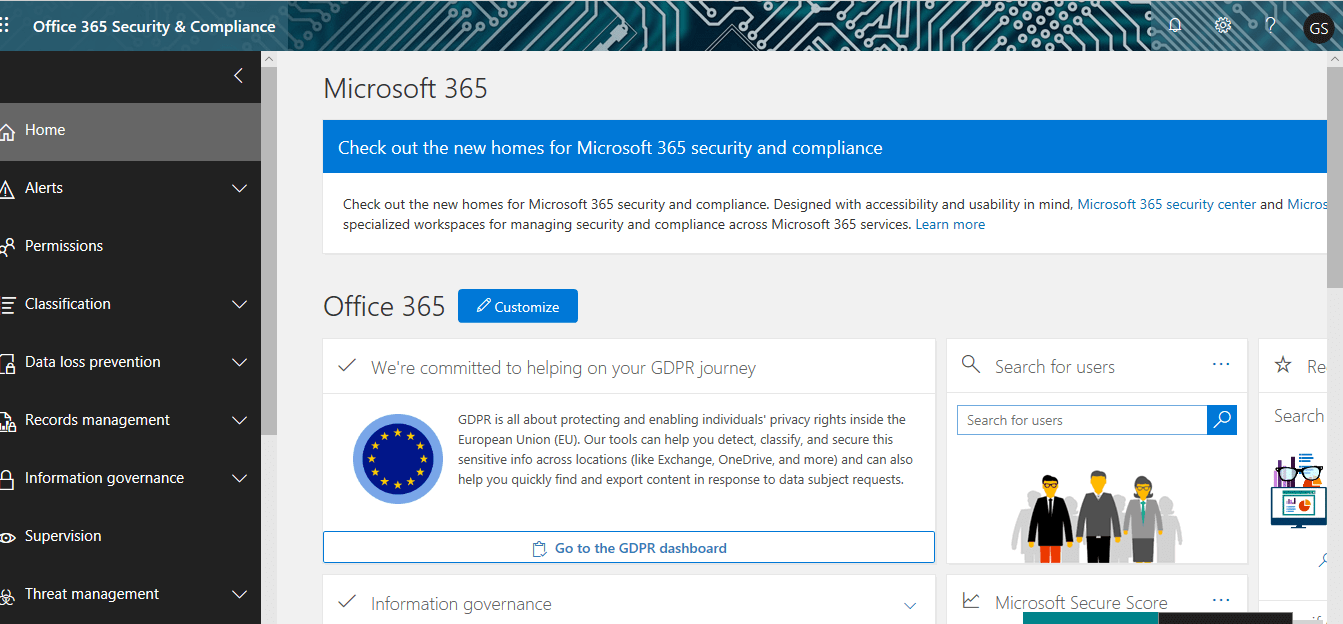Go to the GDPR dashboard

629,548
